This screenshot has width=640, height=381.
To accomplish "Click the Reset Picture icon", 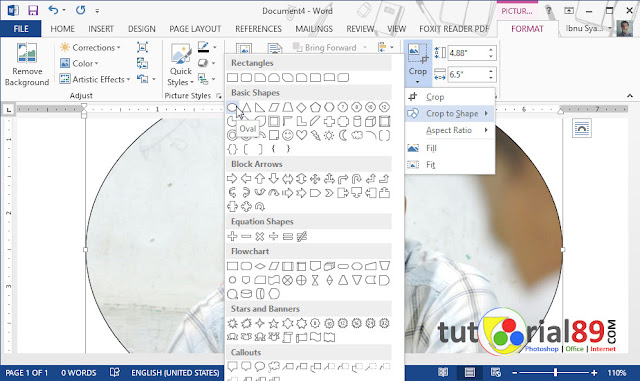I will click(x=142, y=79).
